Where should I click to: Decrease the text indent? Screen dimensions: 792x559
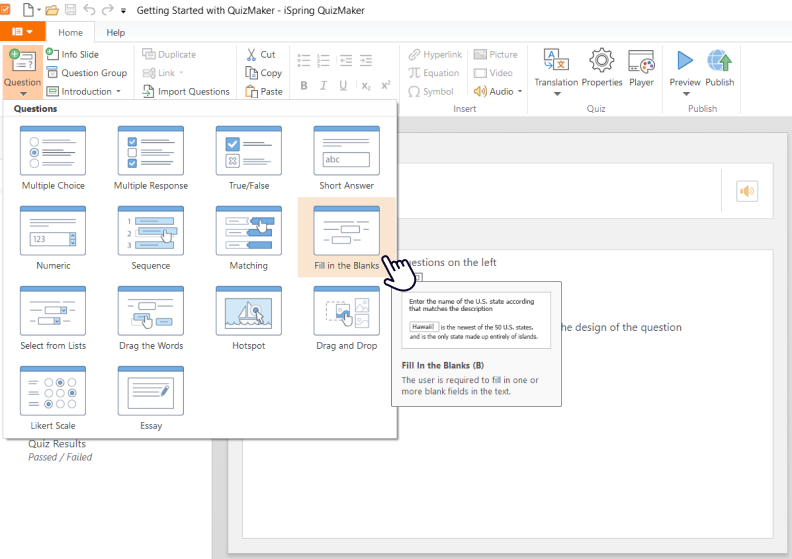pyautogui.click(x=346, y=61)
